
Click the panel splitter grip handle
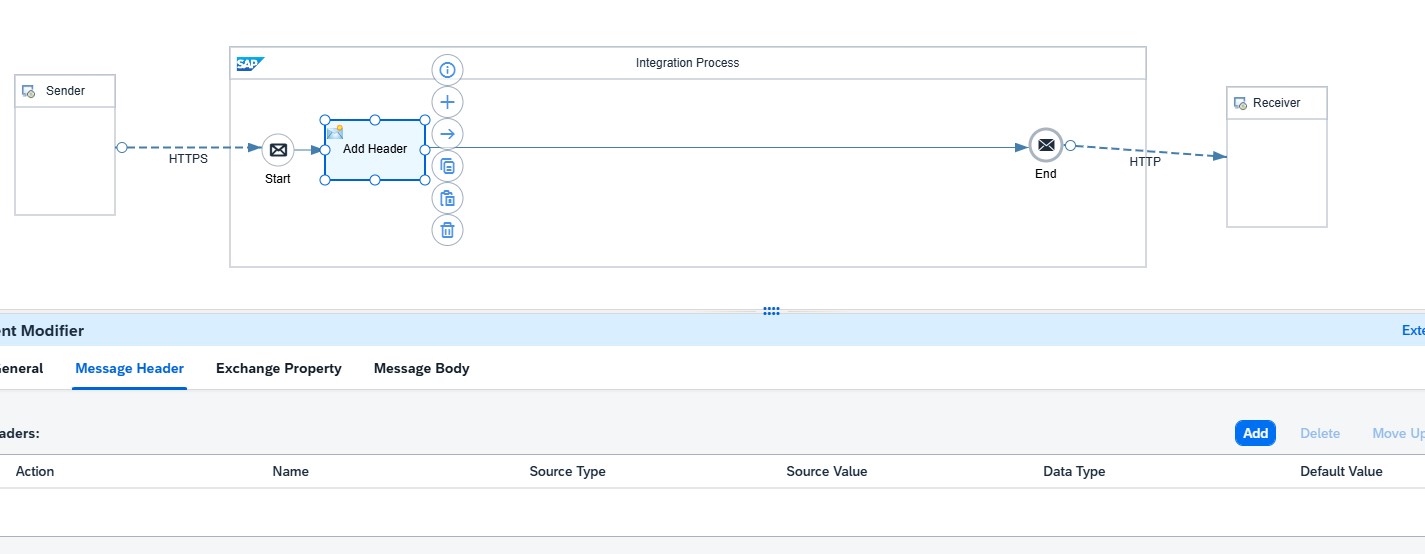[771, 311]
